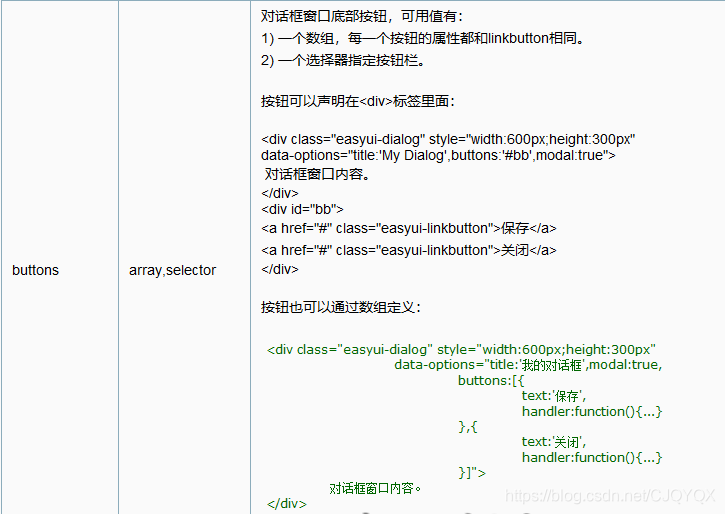This screenshot has height=514, width=725.
Task: Click the linkbutton line containing '保存</a>'
Action: click(x=409, y=228)
